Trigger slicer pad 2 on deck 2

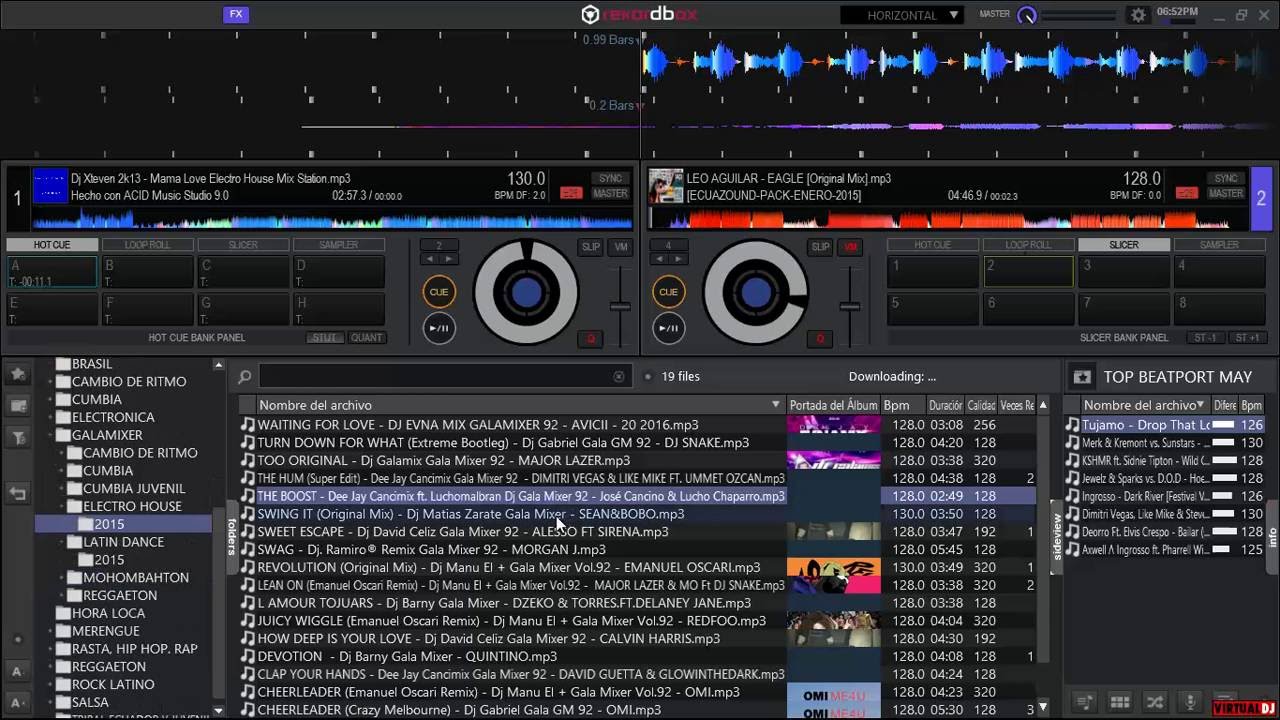click(x=1028, y=273)
